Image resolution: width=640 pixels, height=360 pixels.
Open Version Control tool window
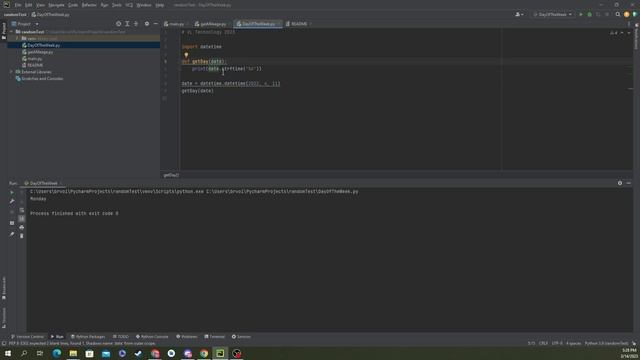point(28,337)
